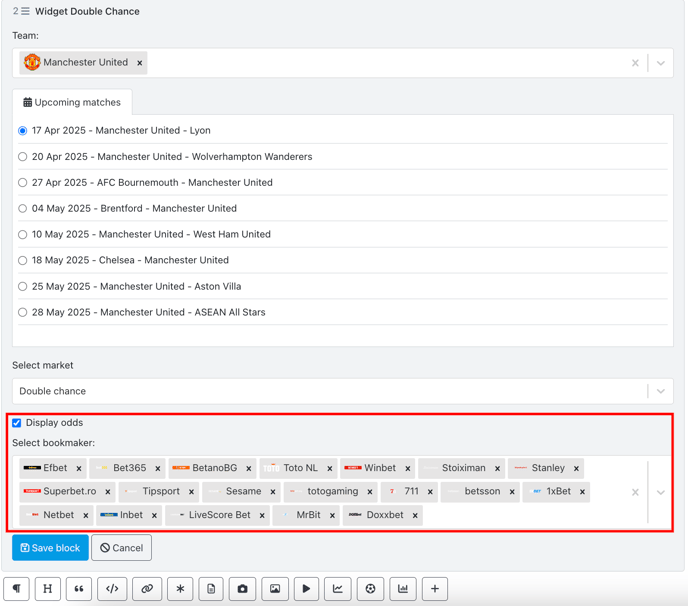Insert a code embed block

tap(112, 588)
